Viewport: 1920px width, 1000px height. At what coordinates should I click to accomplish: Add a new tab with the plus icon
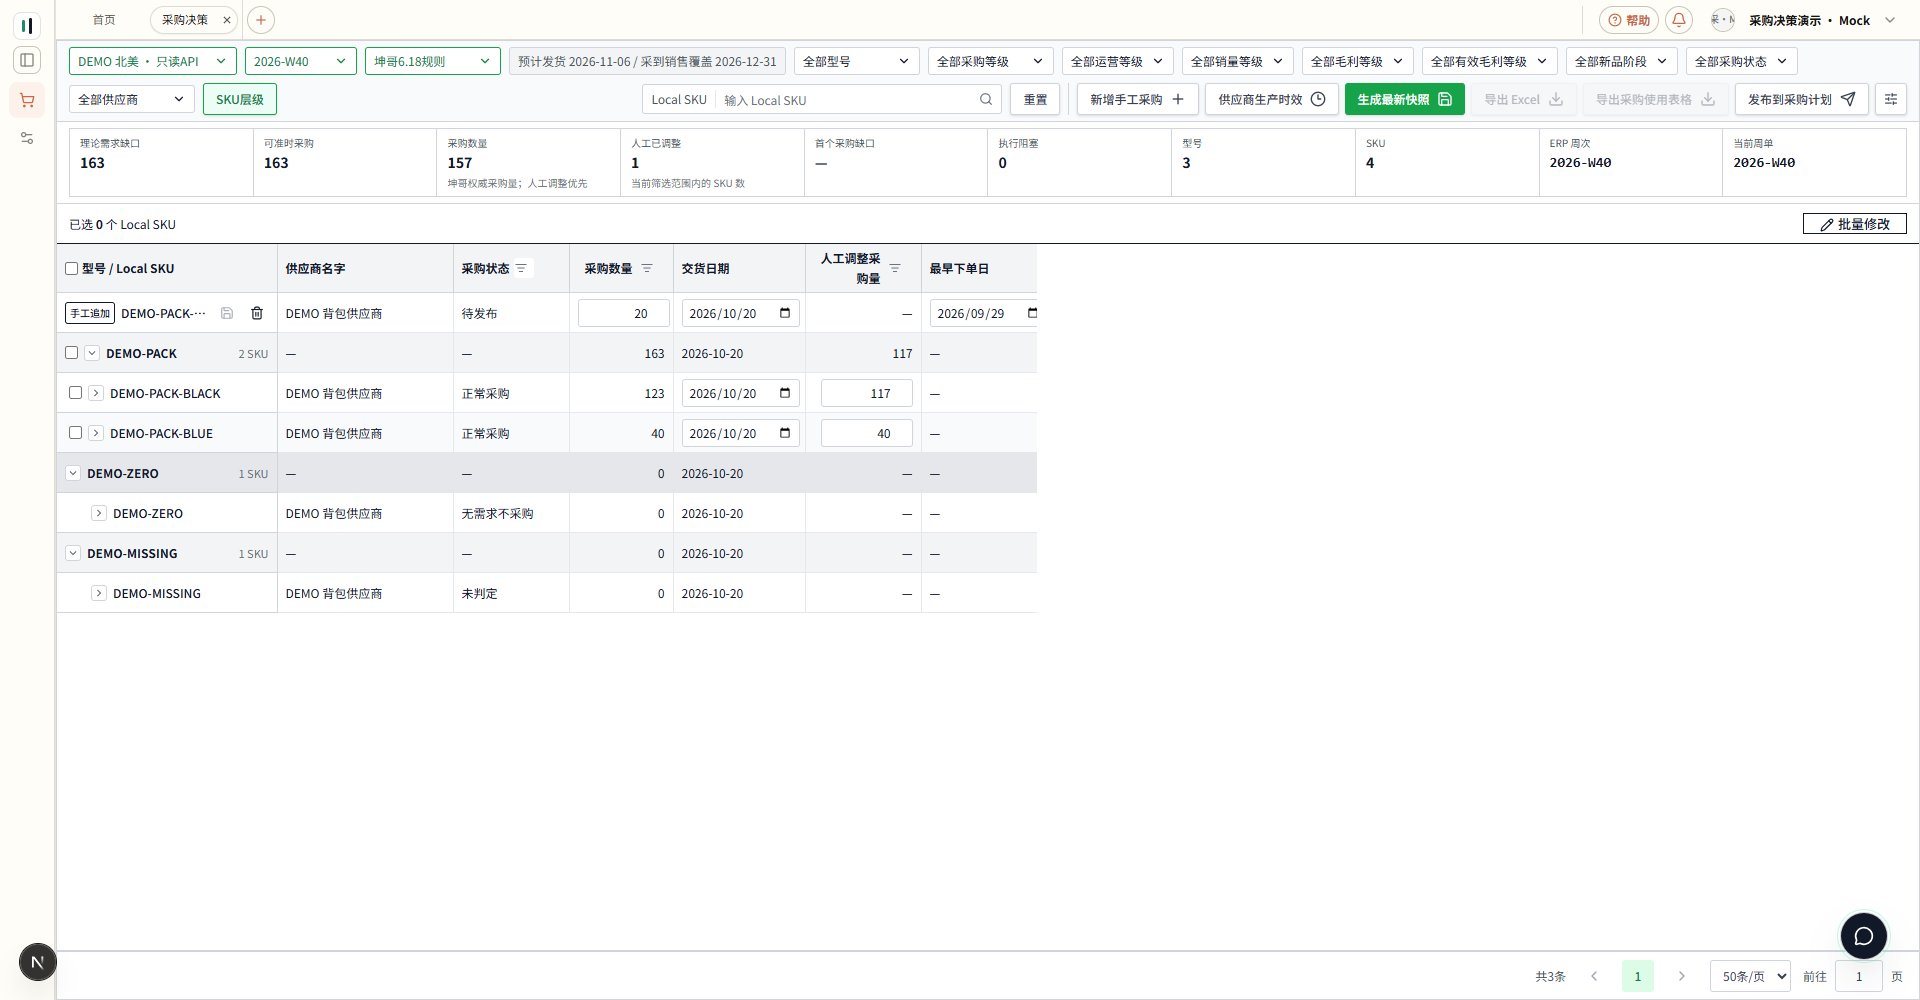coord(260,20)
